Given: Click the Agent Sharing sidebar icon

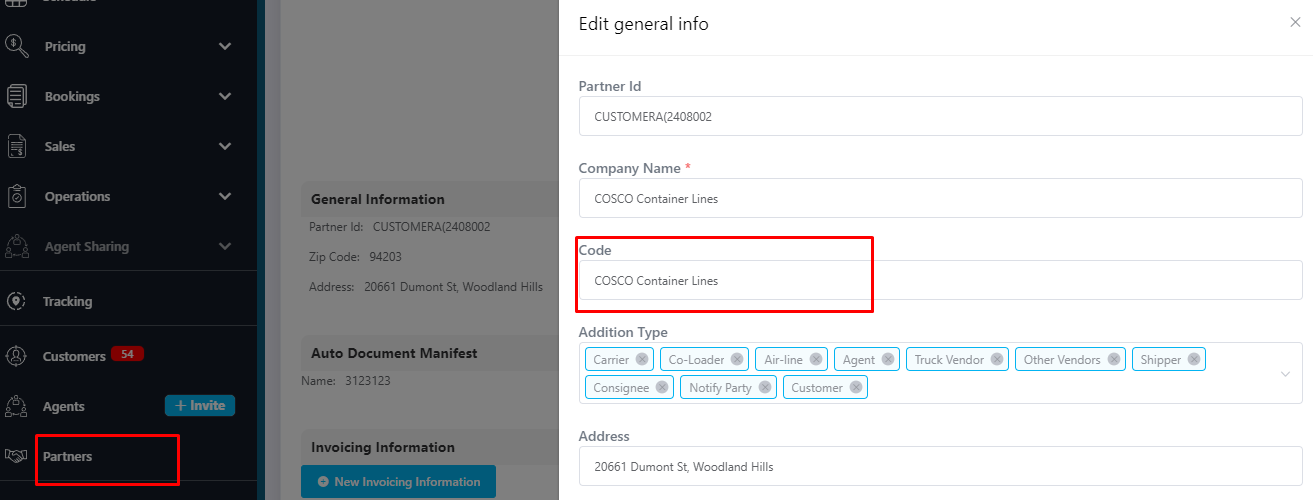Looking at the screenshot, I should click(x=17, y=246).
